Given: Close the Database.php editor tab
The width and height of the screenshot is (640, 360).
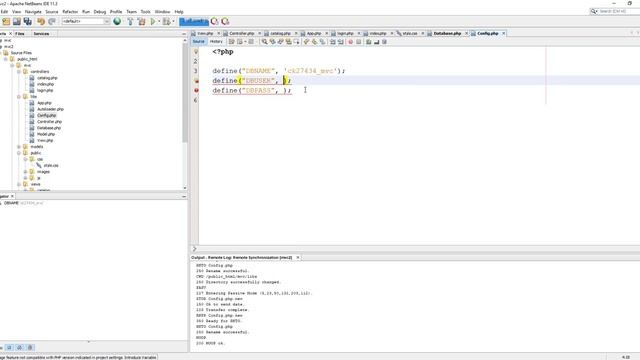Looking at the screenshot, I should click(466, 33).
